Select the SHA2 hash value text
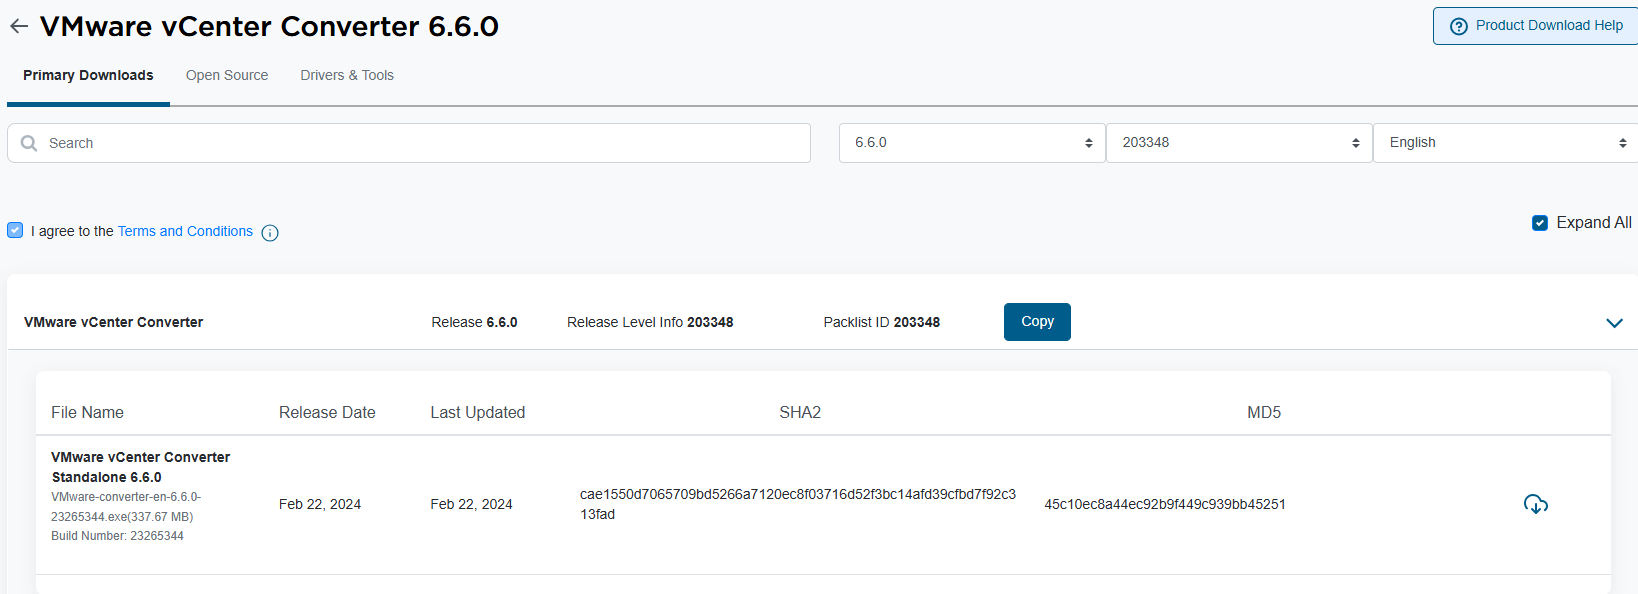 [x=798, y=504]
